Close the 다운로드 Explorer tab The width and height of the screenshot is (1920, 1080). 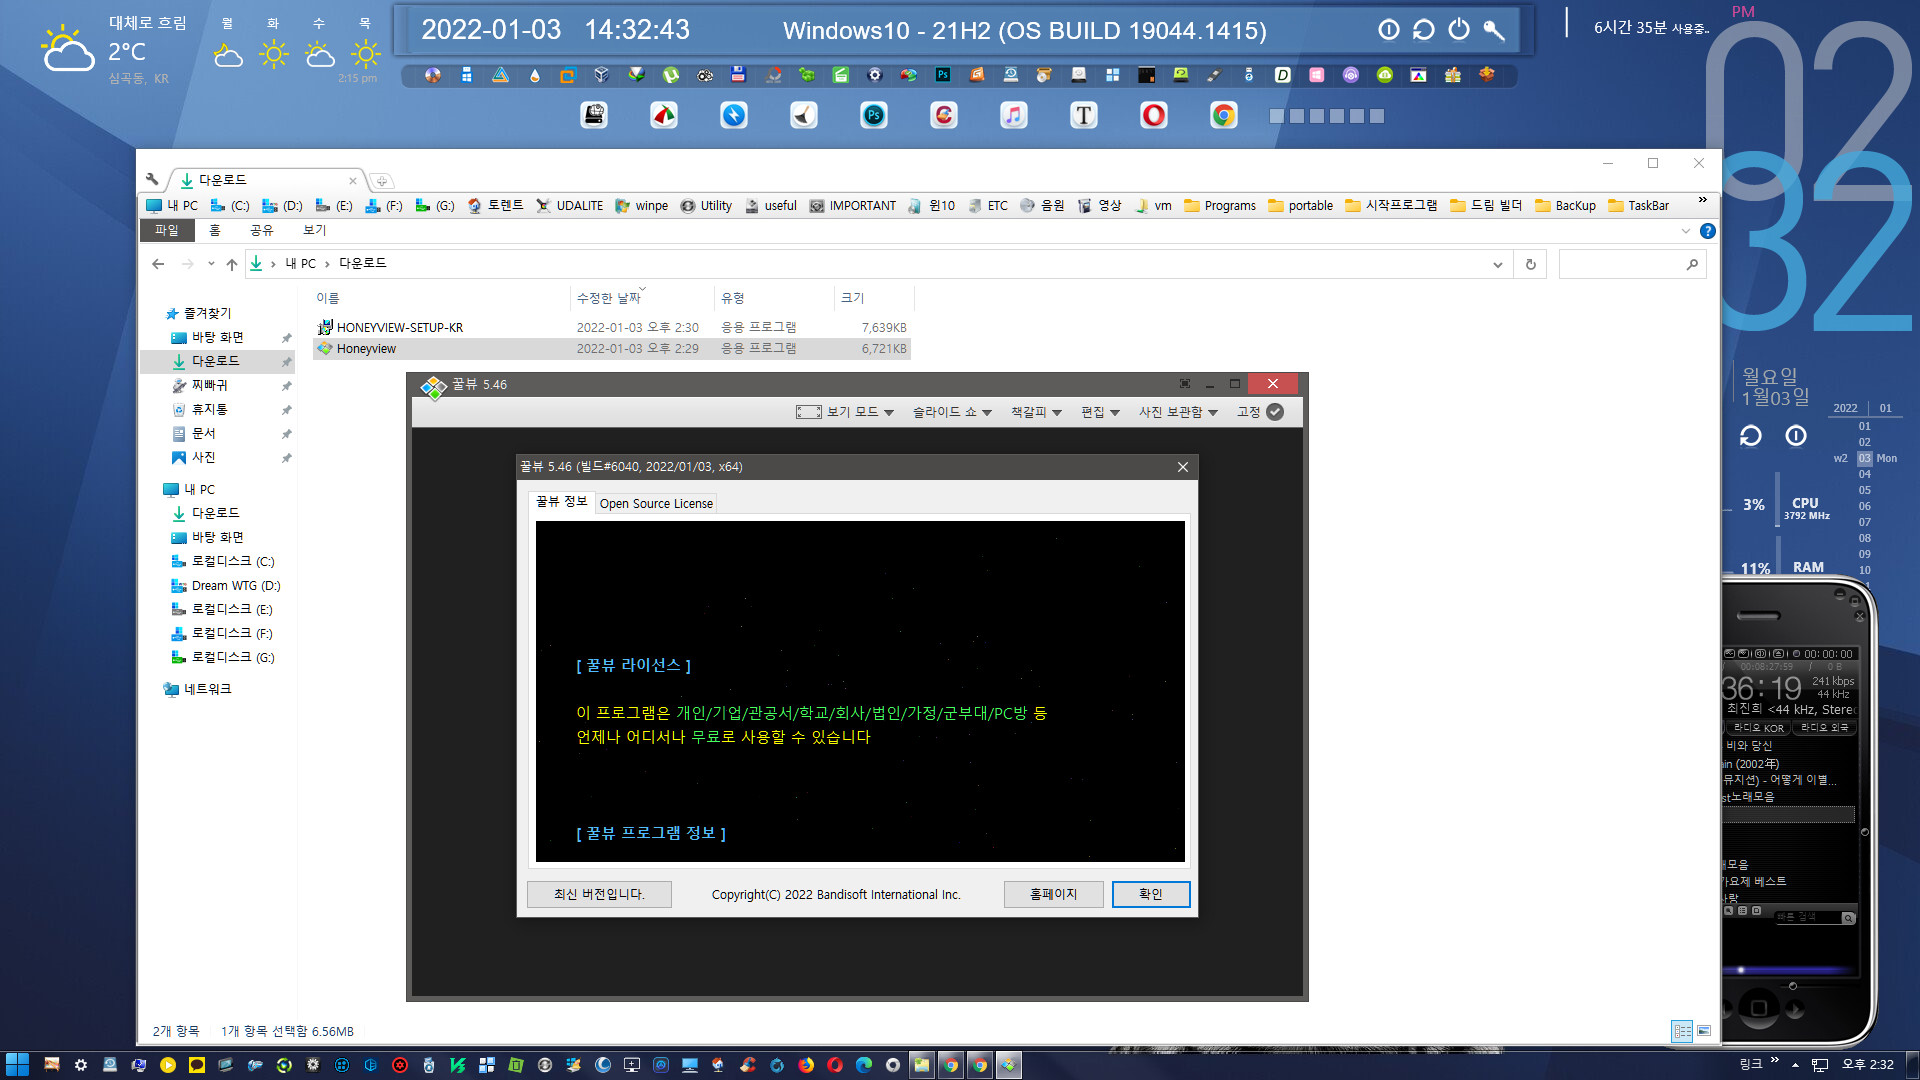[x=352, y=181]
